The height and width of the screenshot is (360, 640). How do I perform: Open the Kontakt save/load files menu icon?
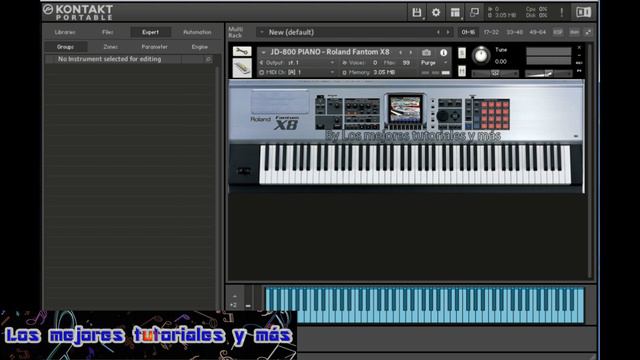(x=417, y=13)
